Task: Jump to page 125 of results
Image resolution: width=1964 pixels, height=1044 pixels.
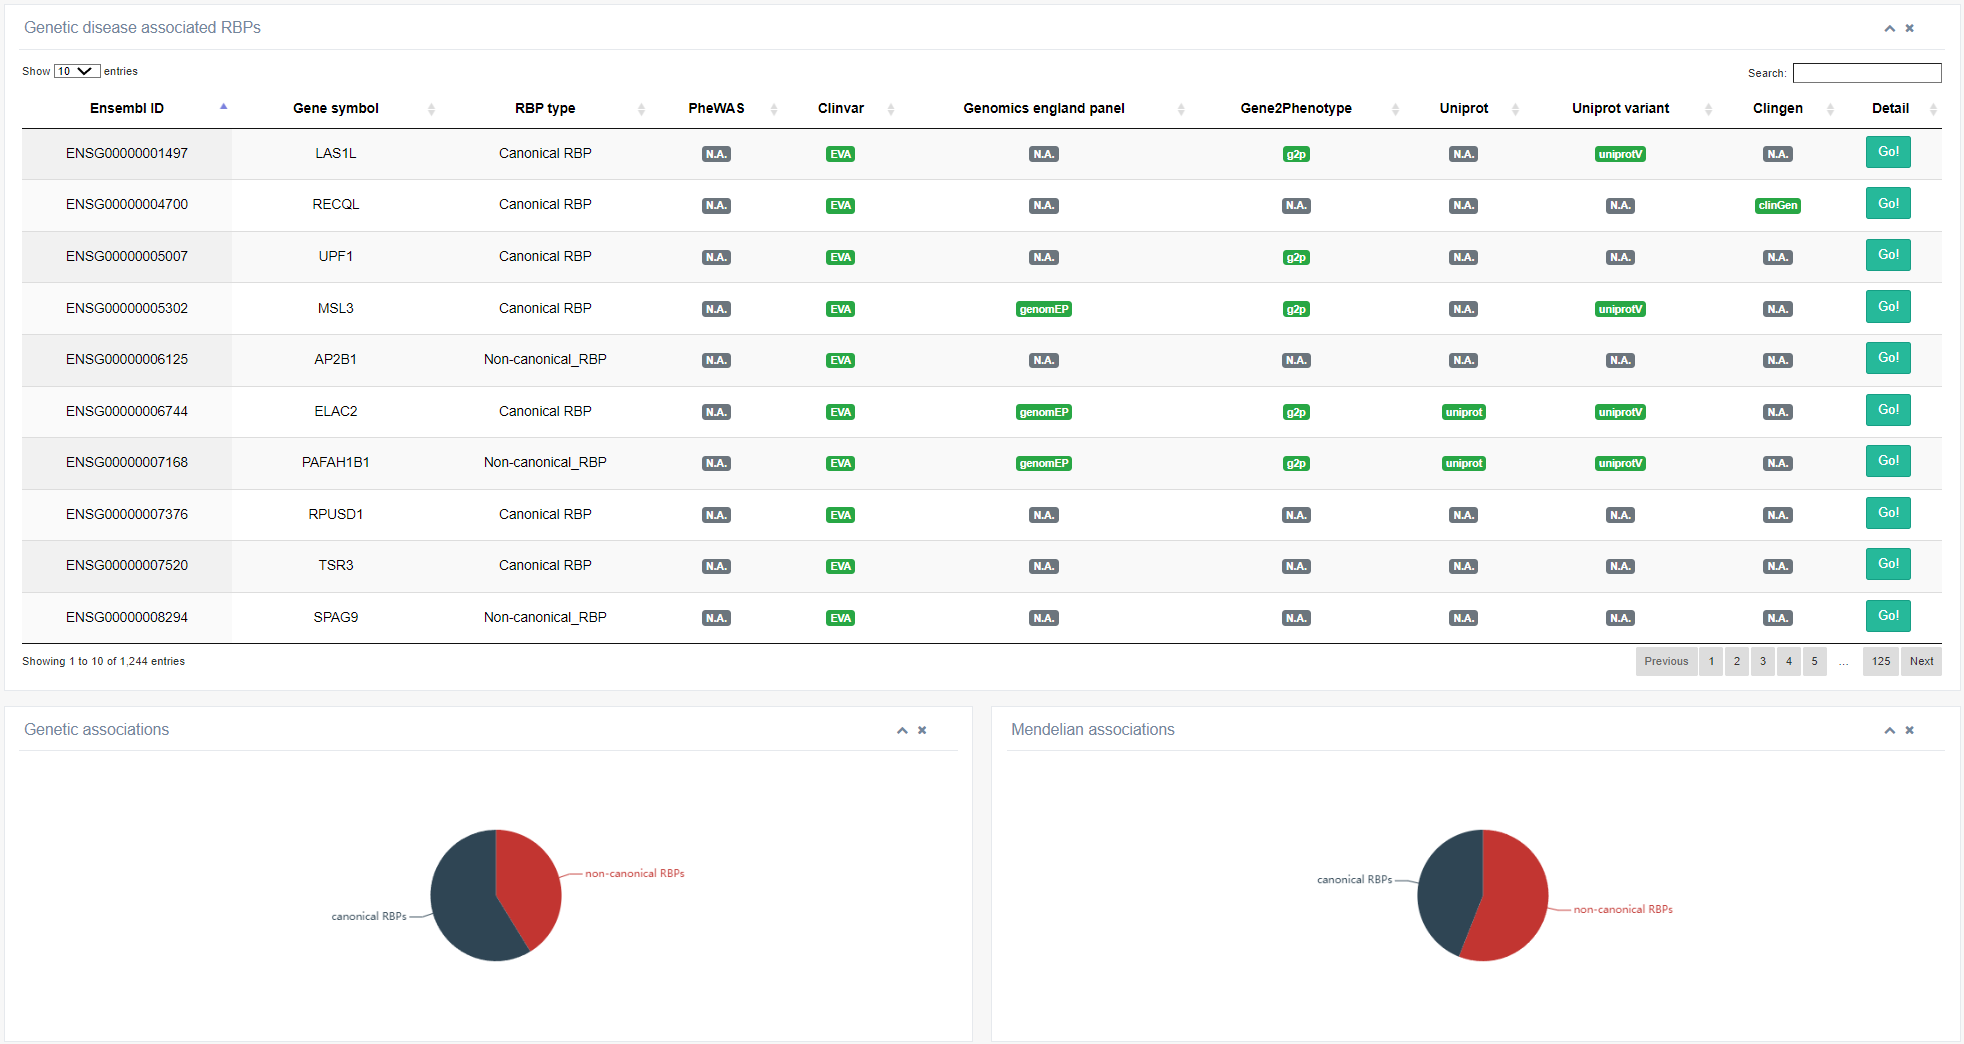Action: point(1880,661)
